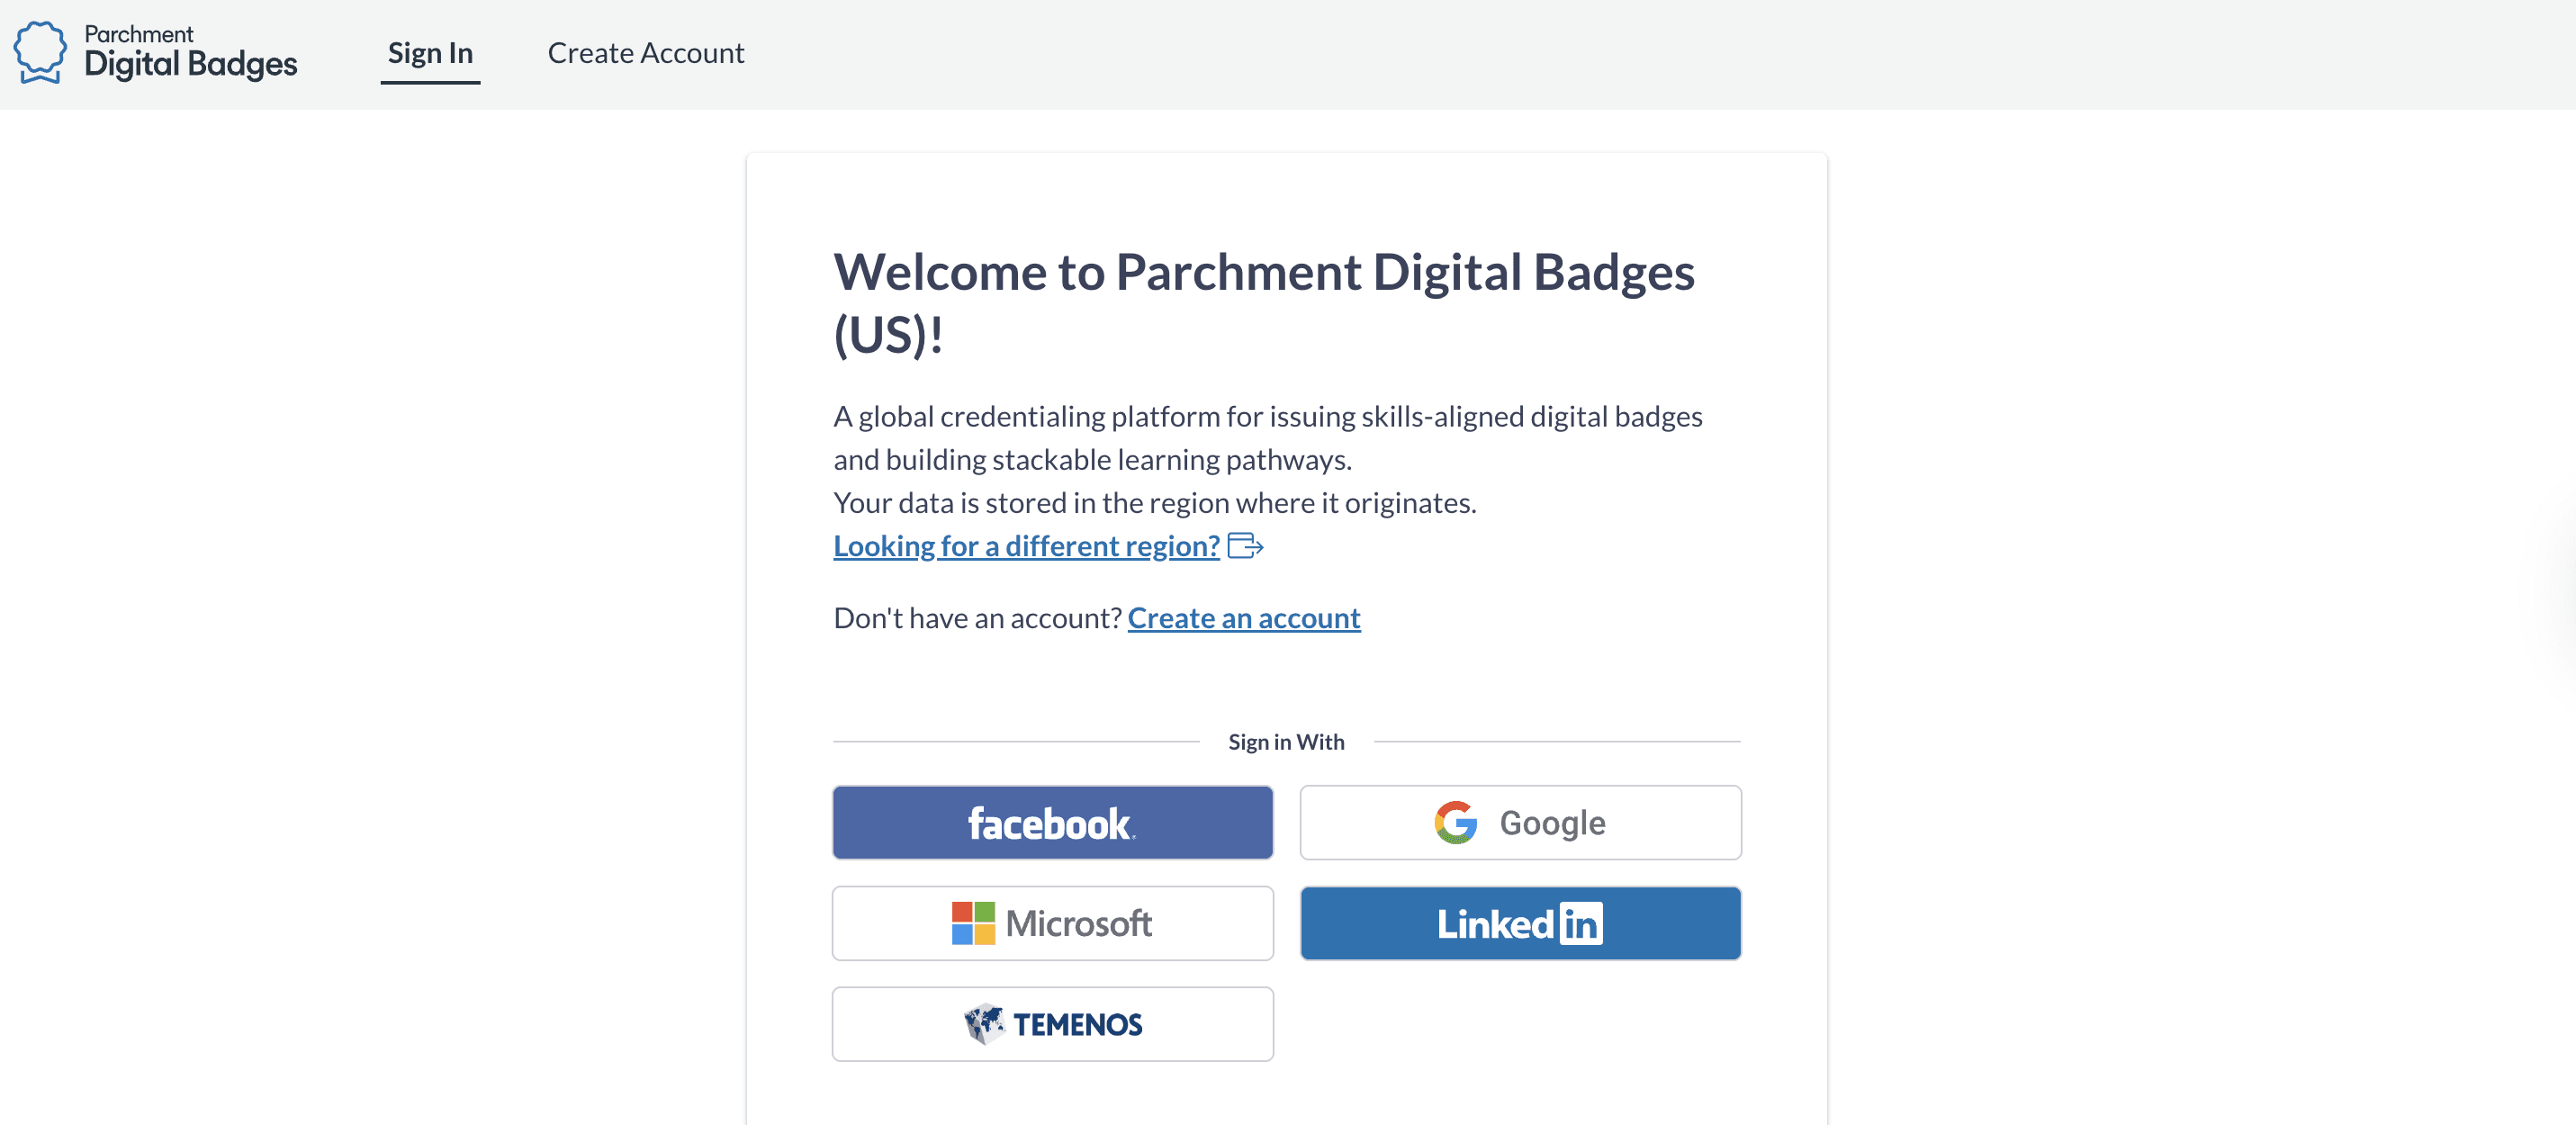The width and height of the screenshot is (2576, 1125).
Task: Click the 'Parchment Digital Badges' header wordmark
Action: pos(191,52)
